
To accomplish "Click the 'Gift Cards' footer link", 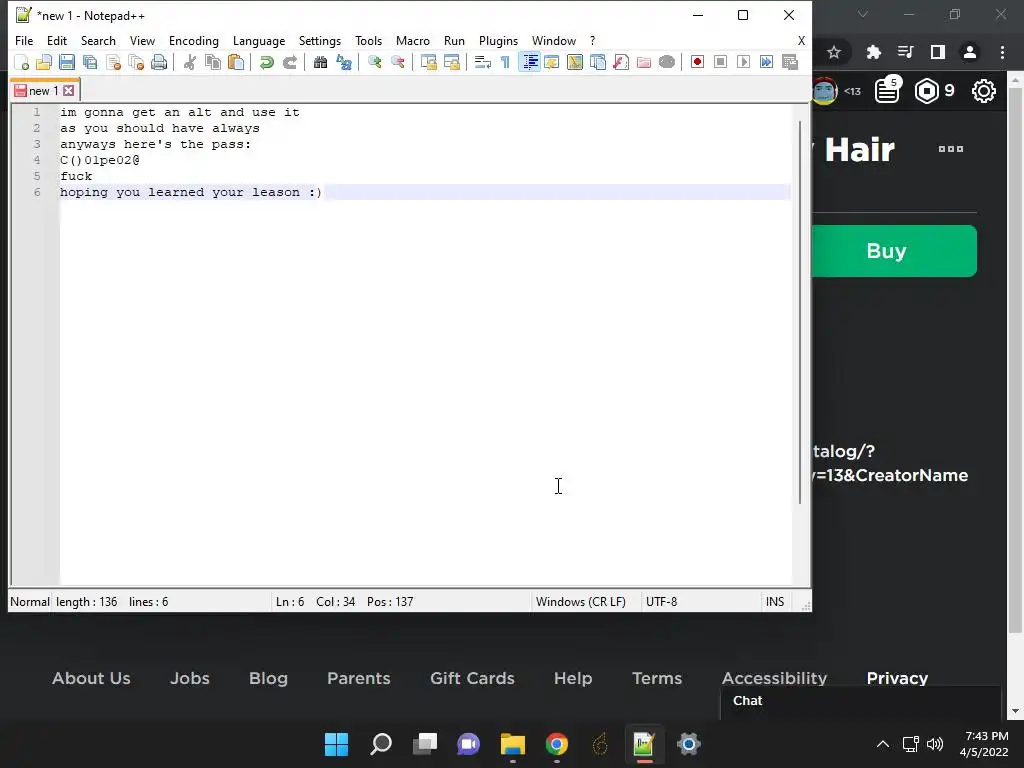I will [472, 678].
